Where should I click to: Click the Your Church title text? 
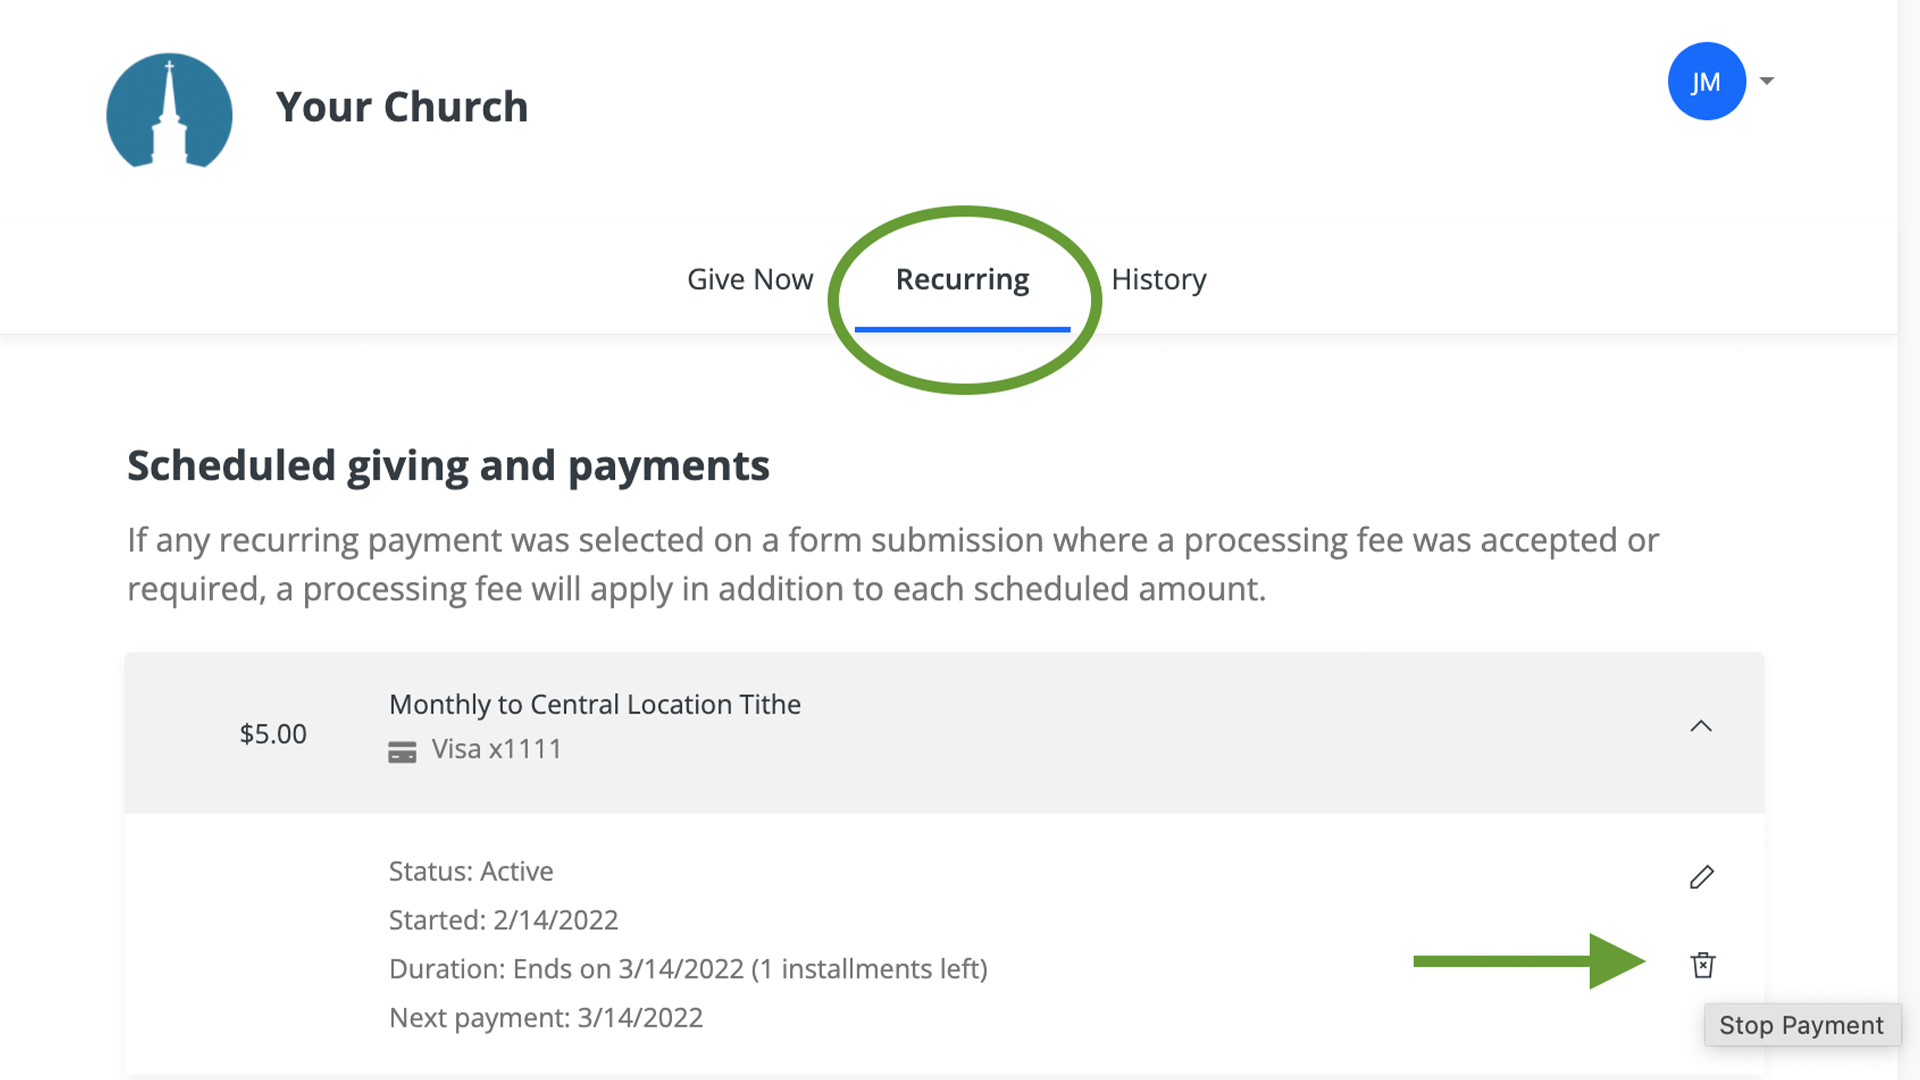click(402, 107)
